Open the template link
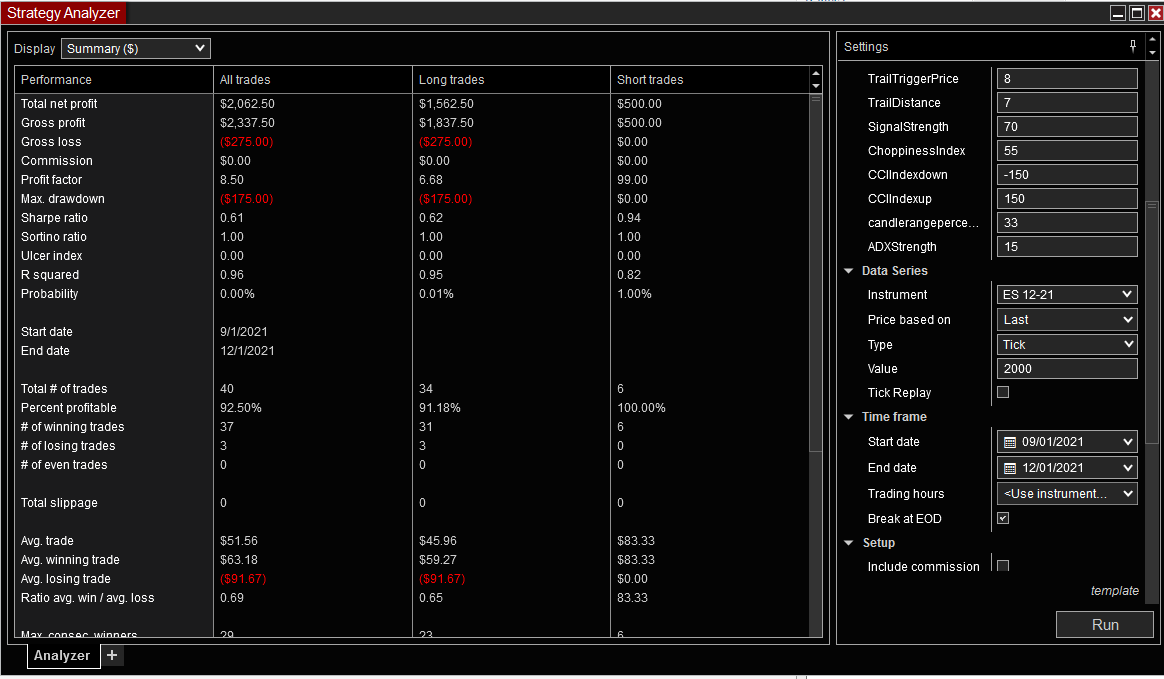1164x679 pixels. pyautogui.click(x=1114, y=591)
